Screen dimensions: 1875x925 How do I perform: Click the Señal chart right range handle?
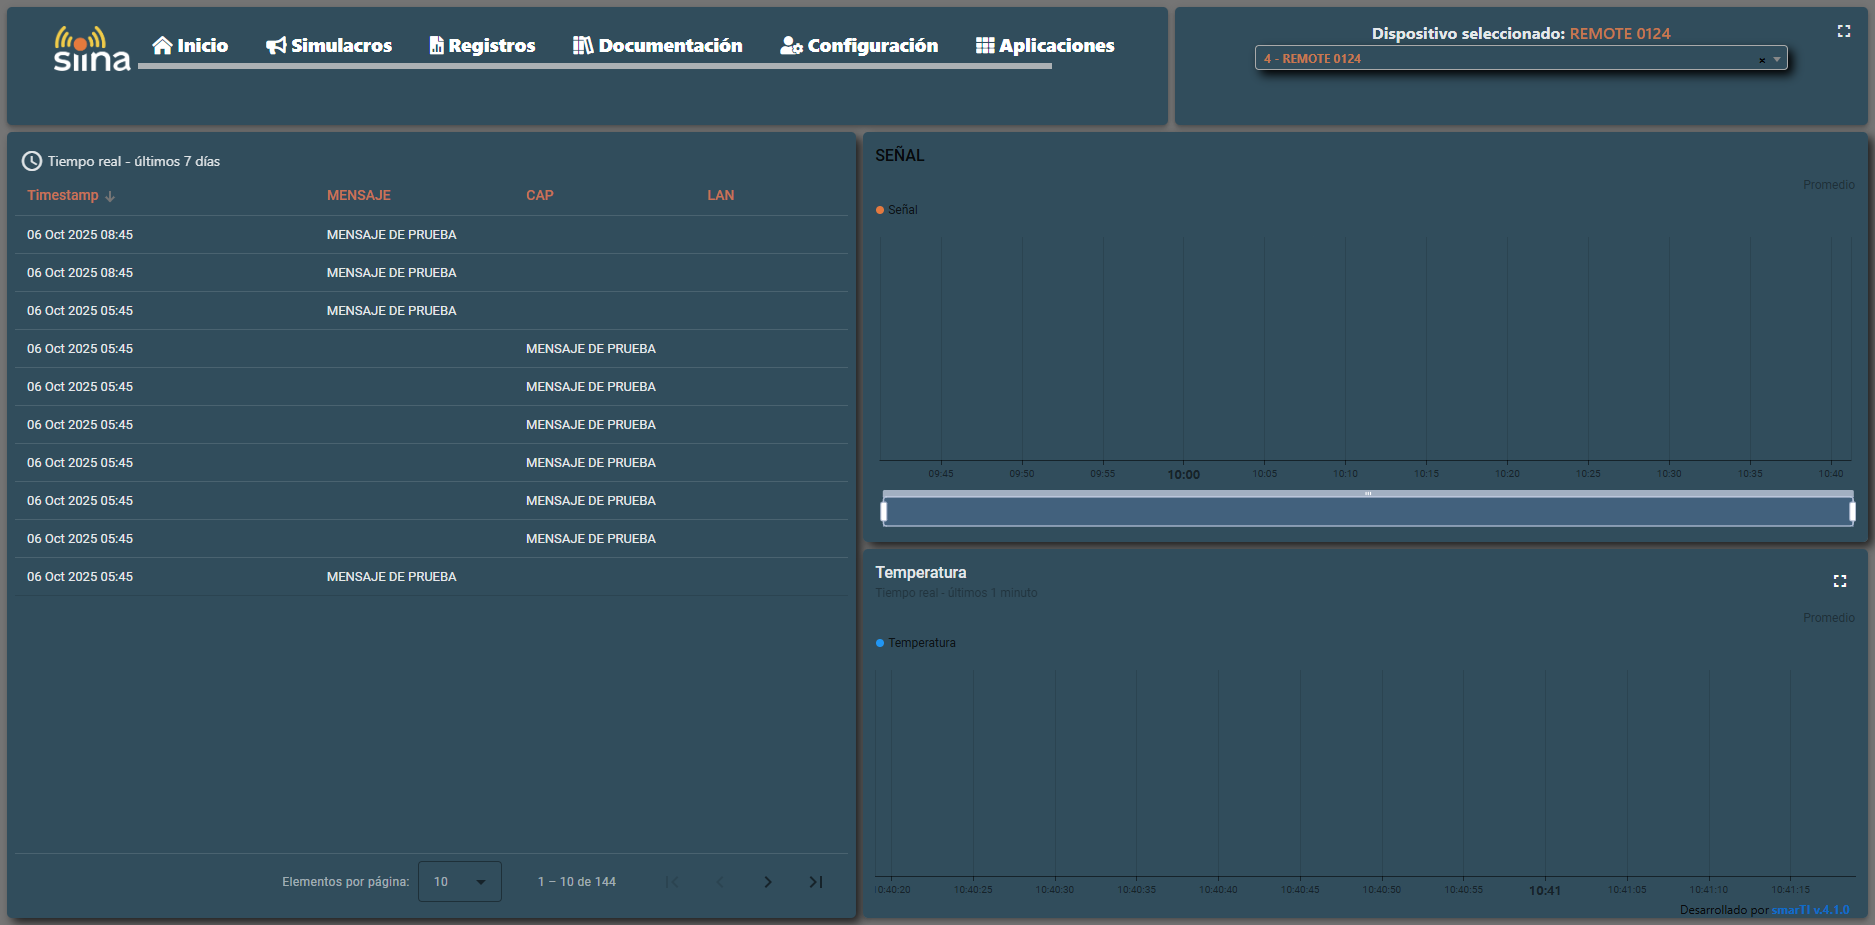click(1852, 512)
